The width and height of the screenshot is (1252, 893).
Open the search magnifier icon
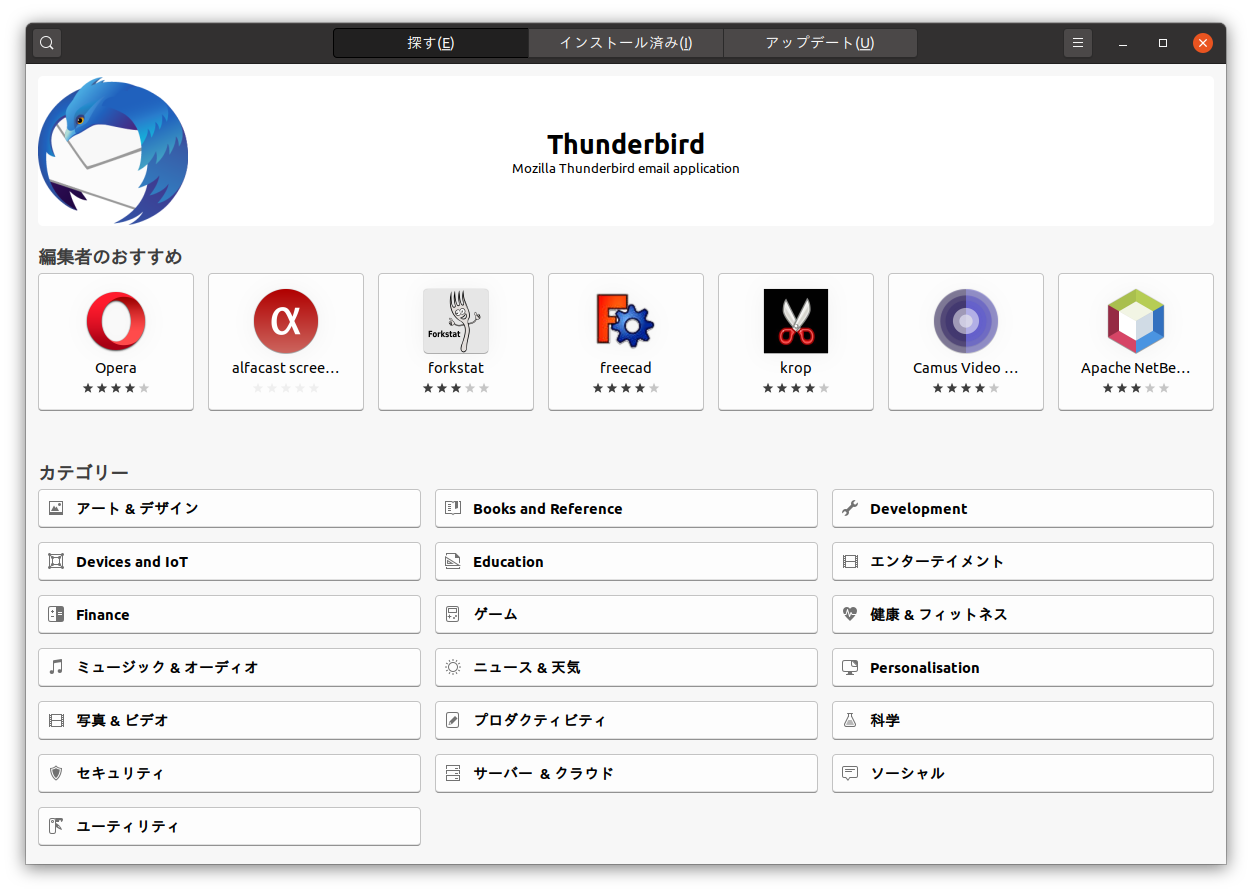(x=47, y=43)
